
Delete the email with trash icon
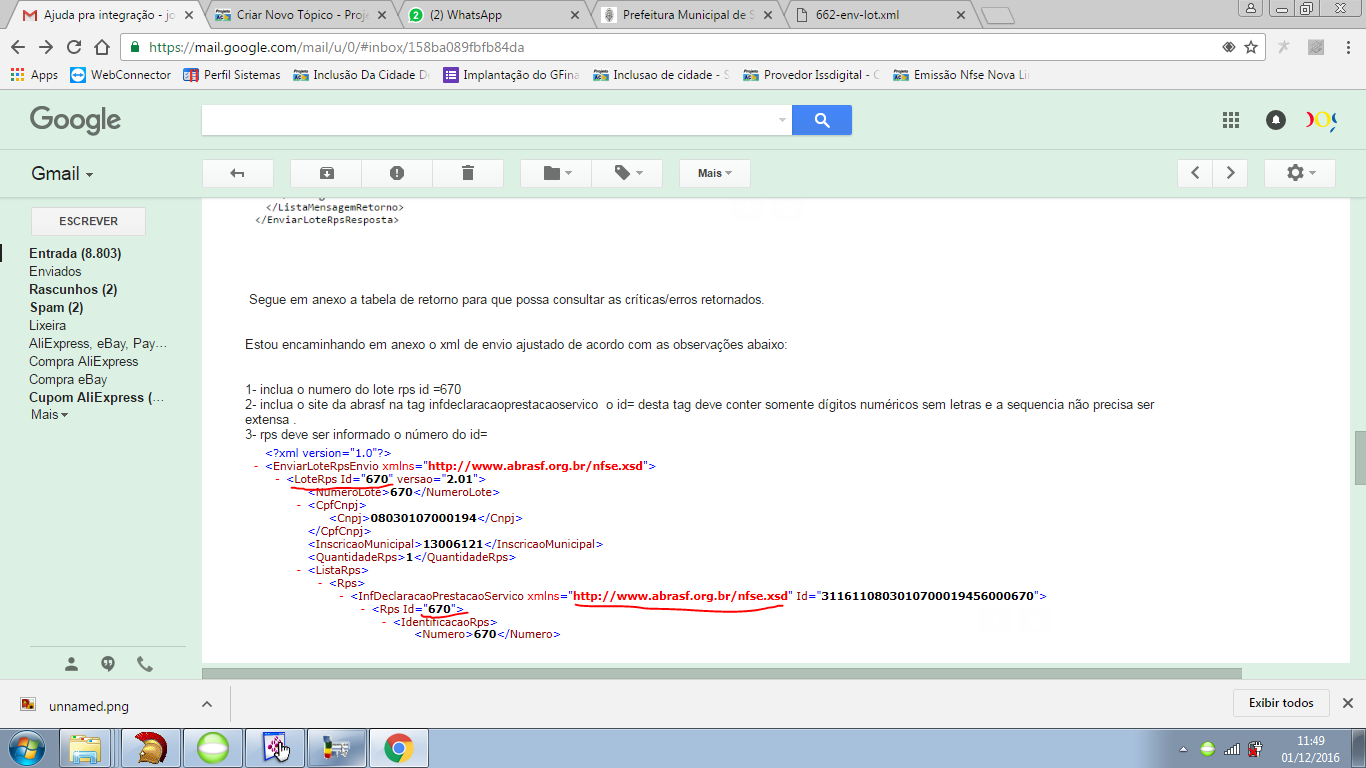point(467,173)
